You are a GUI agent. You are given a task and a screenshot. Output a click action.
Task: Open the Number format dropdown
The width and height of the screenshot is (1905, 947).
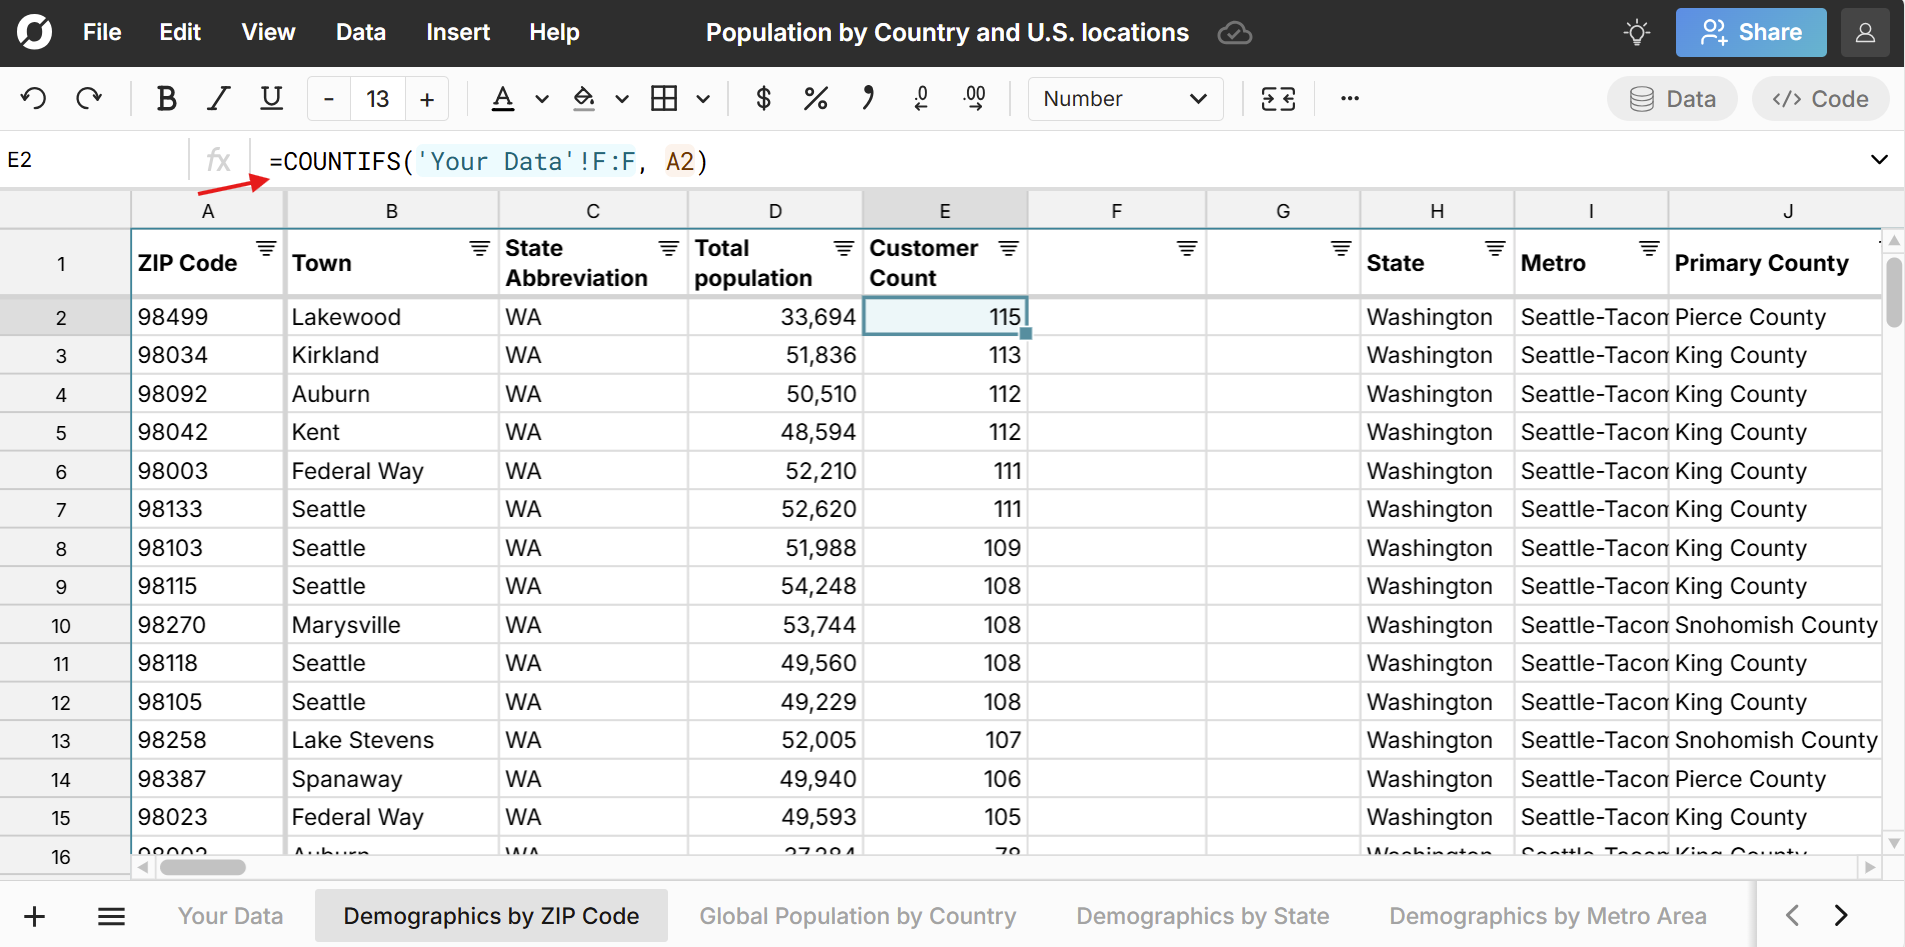pyautogui.click(x=1124, y=99)
